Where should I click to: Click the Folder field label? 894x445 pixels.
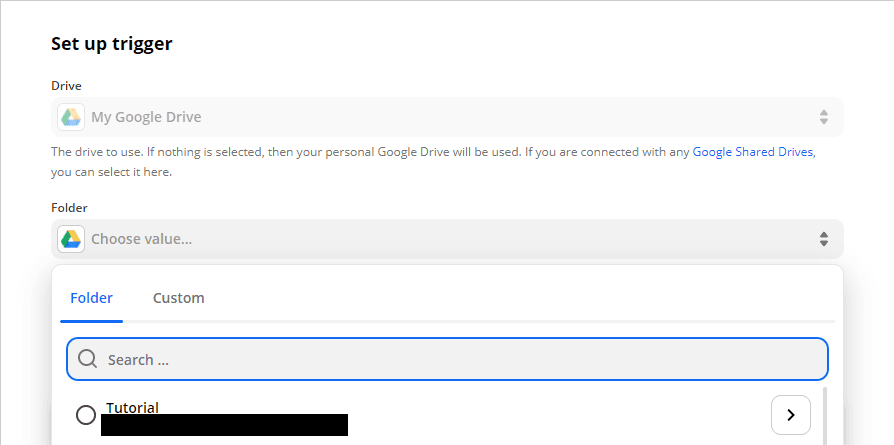(69, 208)
